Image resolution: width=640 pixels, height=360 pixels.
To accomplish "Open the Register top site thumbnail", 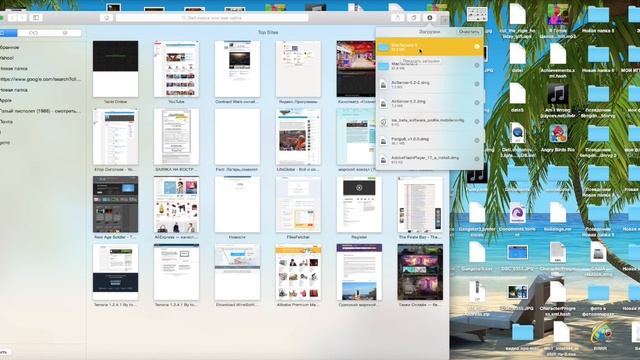I will (x=359, y=204).
